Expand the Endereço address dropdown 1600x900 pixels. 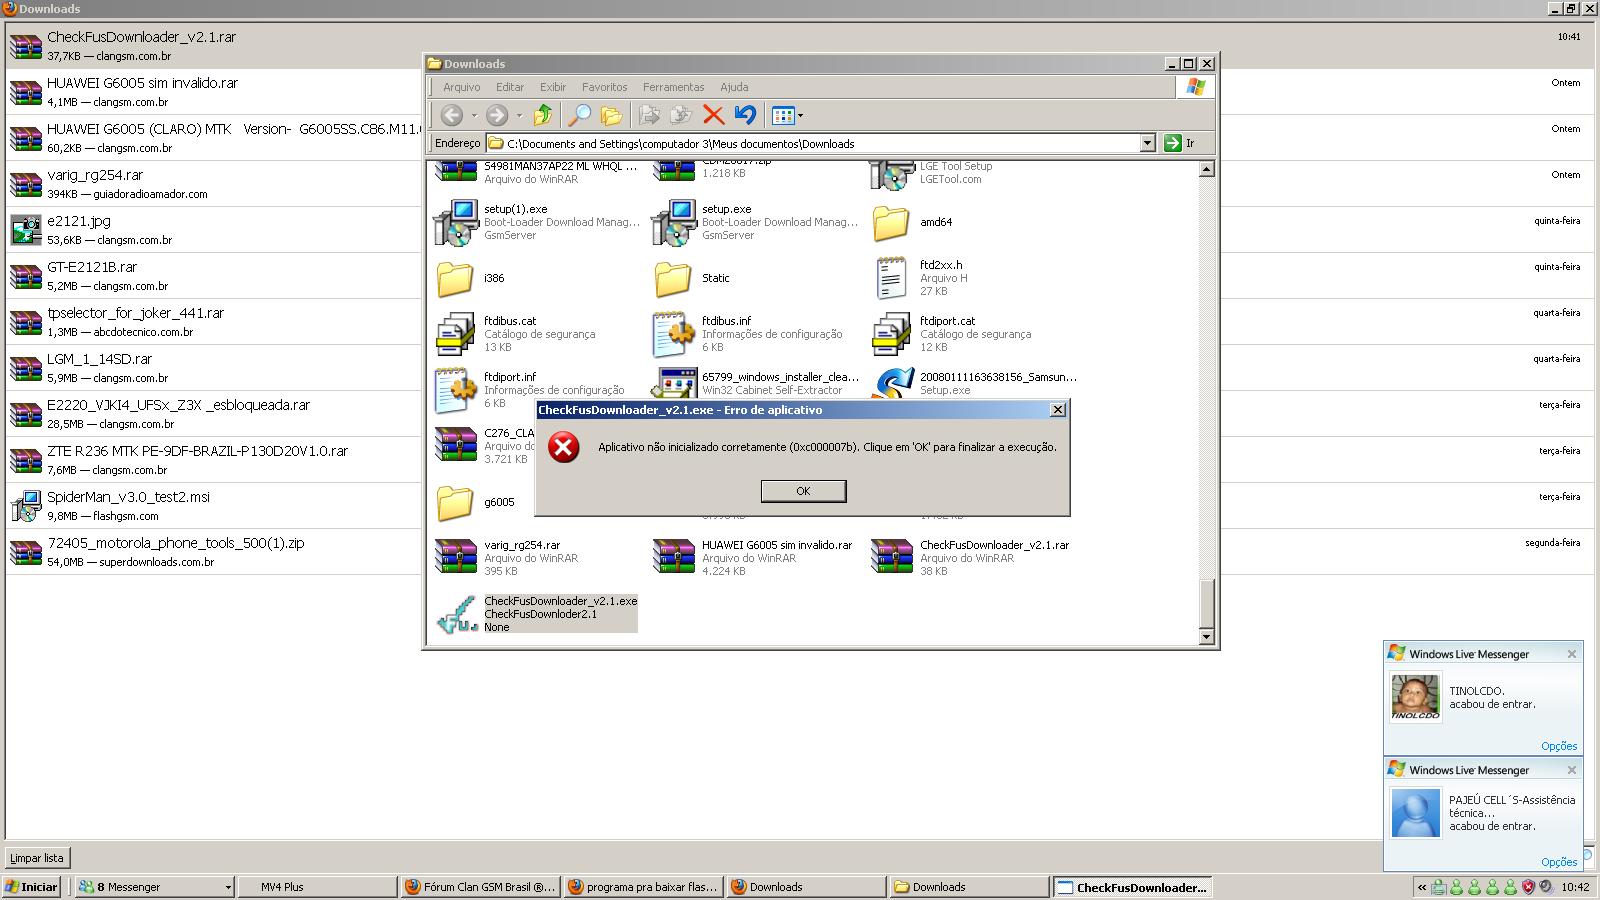pyautogui.click(x=1147, y=144)
